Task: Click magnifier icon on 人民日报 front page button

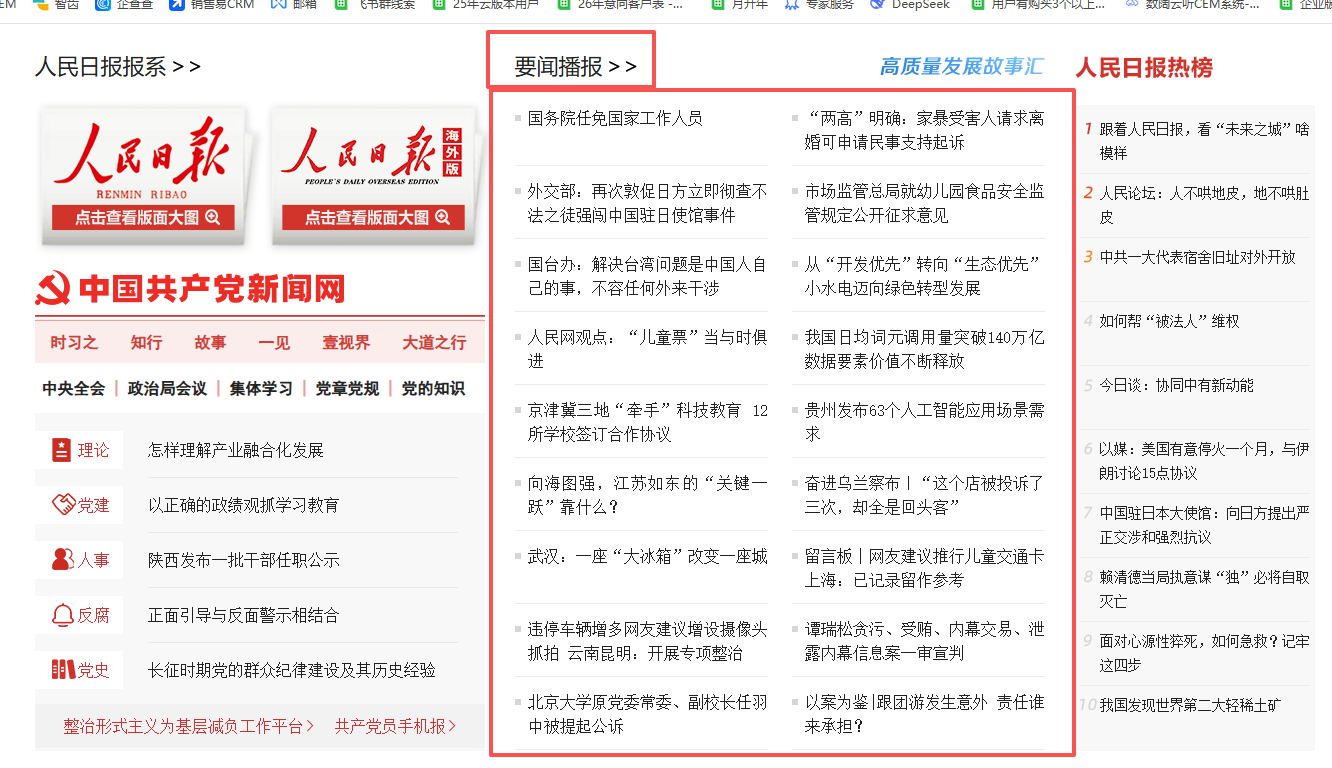Action: [x=212, y=217]
